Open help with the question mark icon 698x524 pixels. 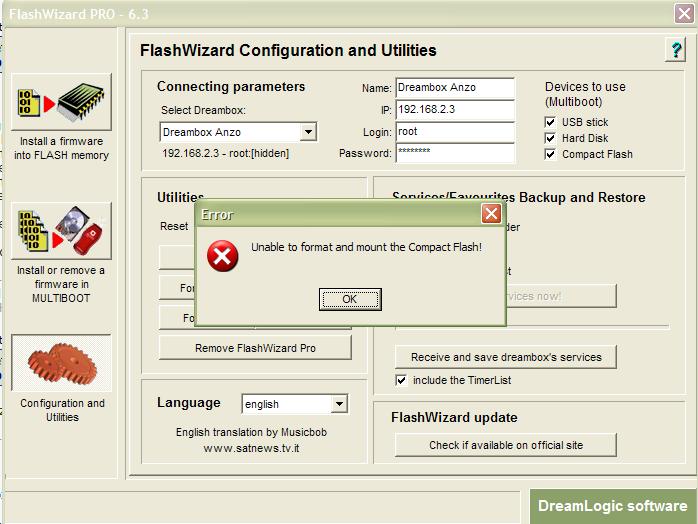[675, 49]
